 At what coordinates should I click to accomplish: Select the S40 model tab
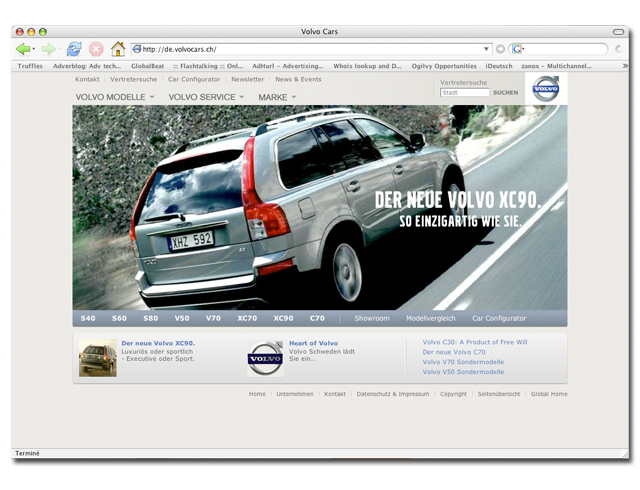coord(88,318)
